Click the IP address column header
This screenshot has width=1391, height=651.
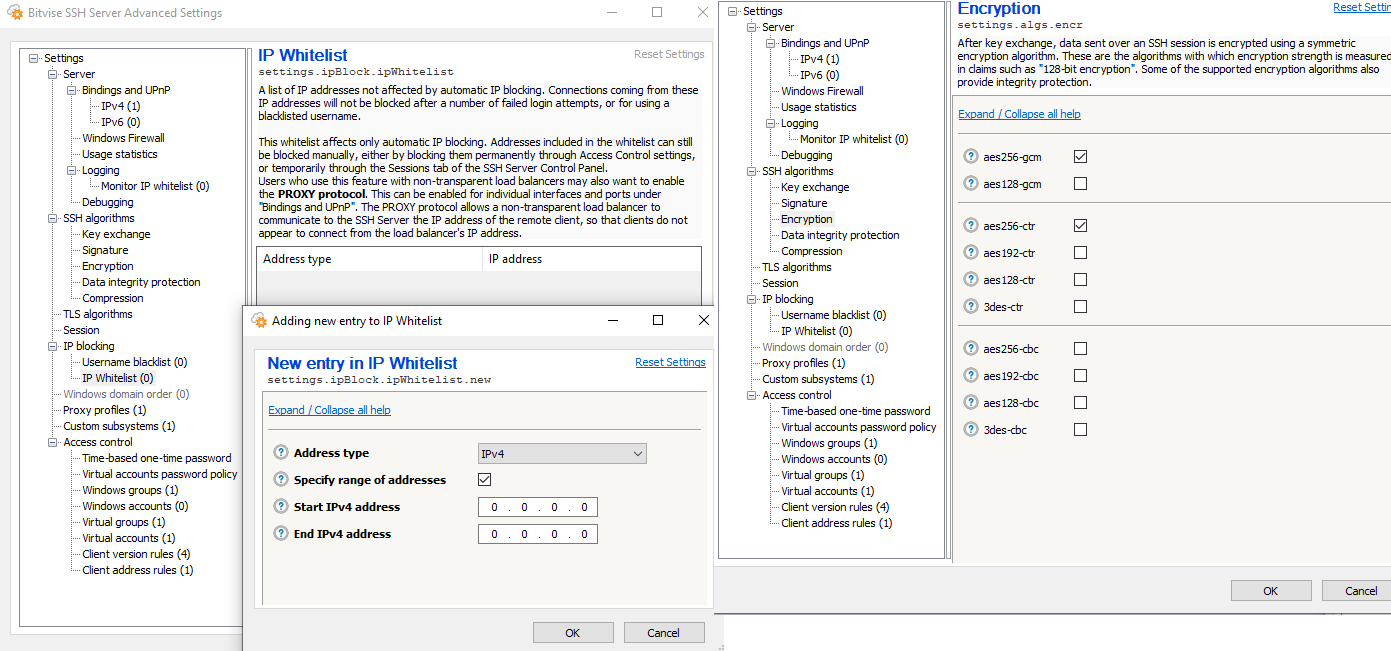click(x=591, y=259)
